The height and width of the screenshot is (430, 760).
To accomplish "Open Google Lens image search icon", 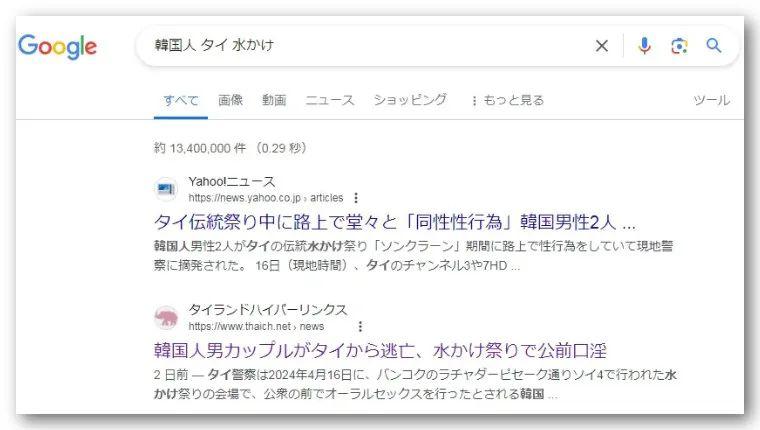I will pos(679,46).
